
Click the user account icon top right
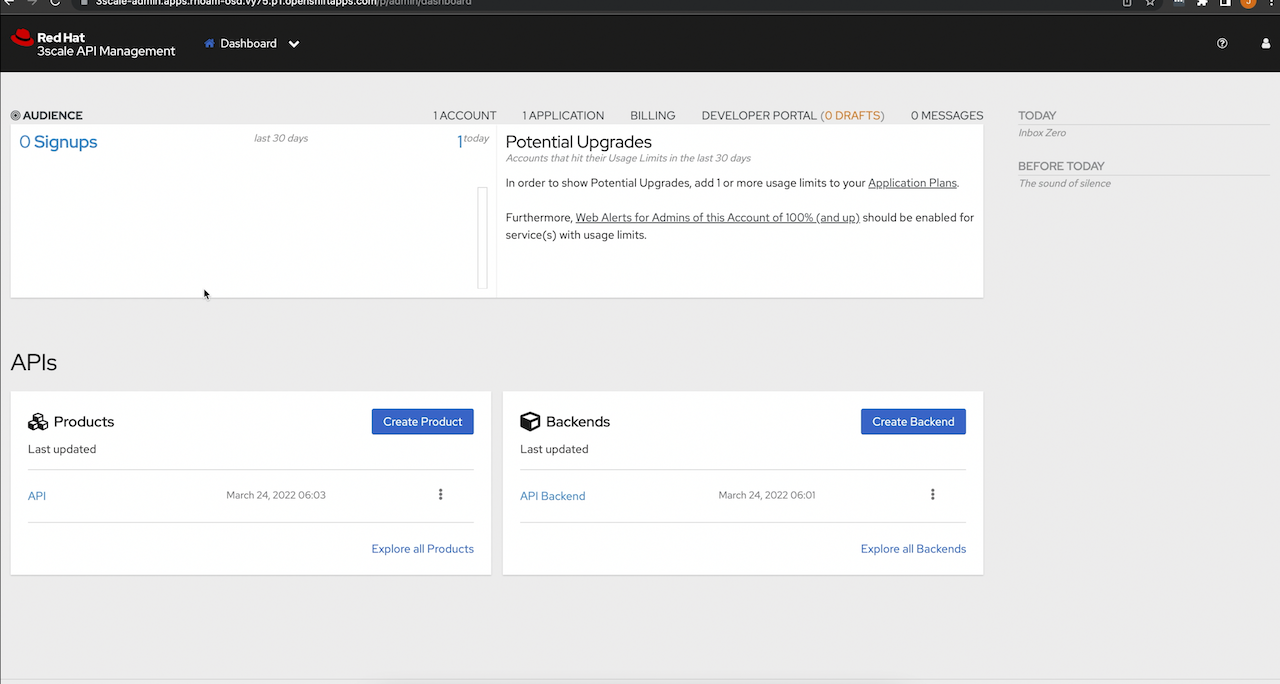pyautogui.click(x=1265, y=43)
